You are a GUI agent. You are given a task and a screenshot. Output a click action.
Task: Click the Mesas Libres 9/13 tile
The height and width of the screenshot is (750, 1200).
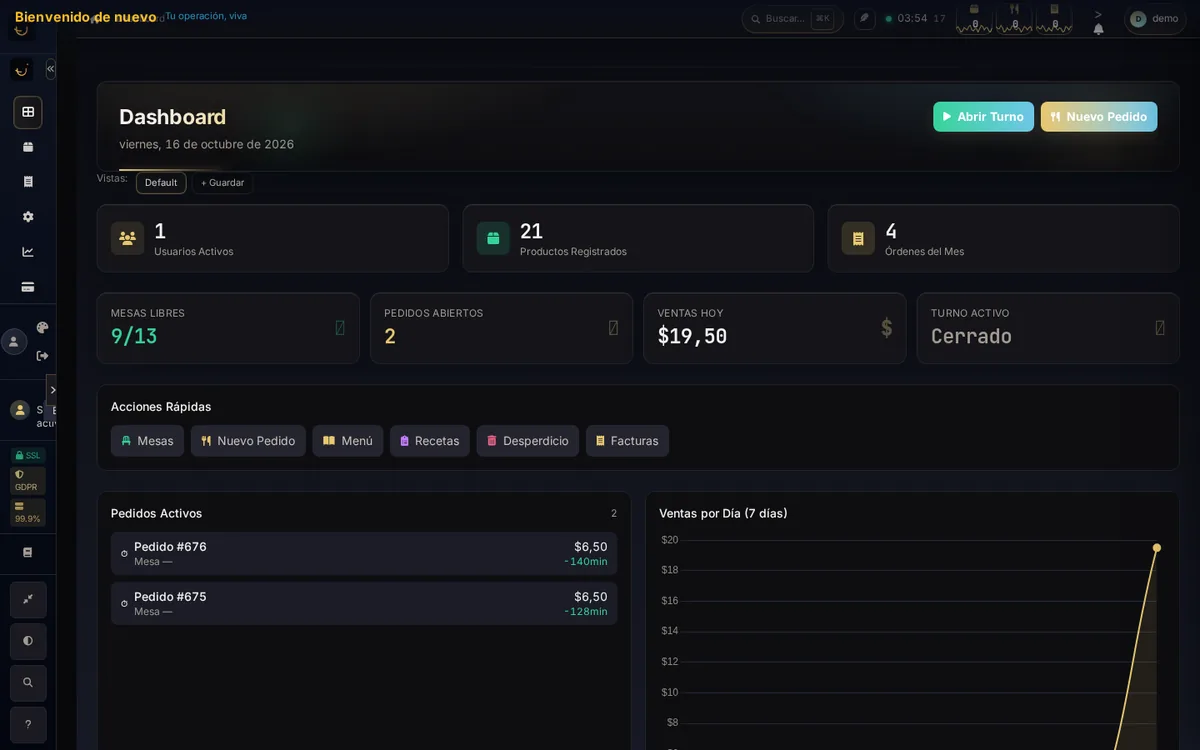[228, 328]
